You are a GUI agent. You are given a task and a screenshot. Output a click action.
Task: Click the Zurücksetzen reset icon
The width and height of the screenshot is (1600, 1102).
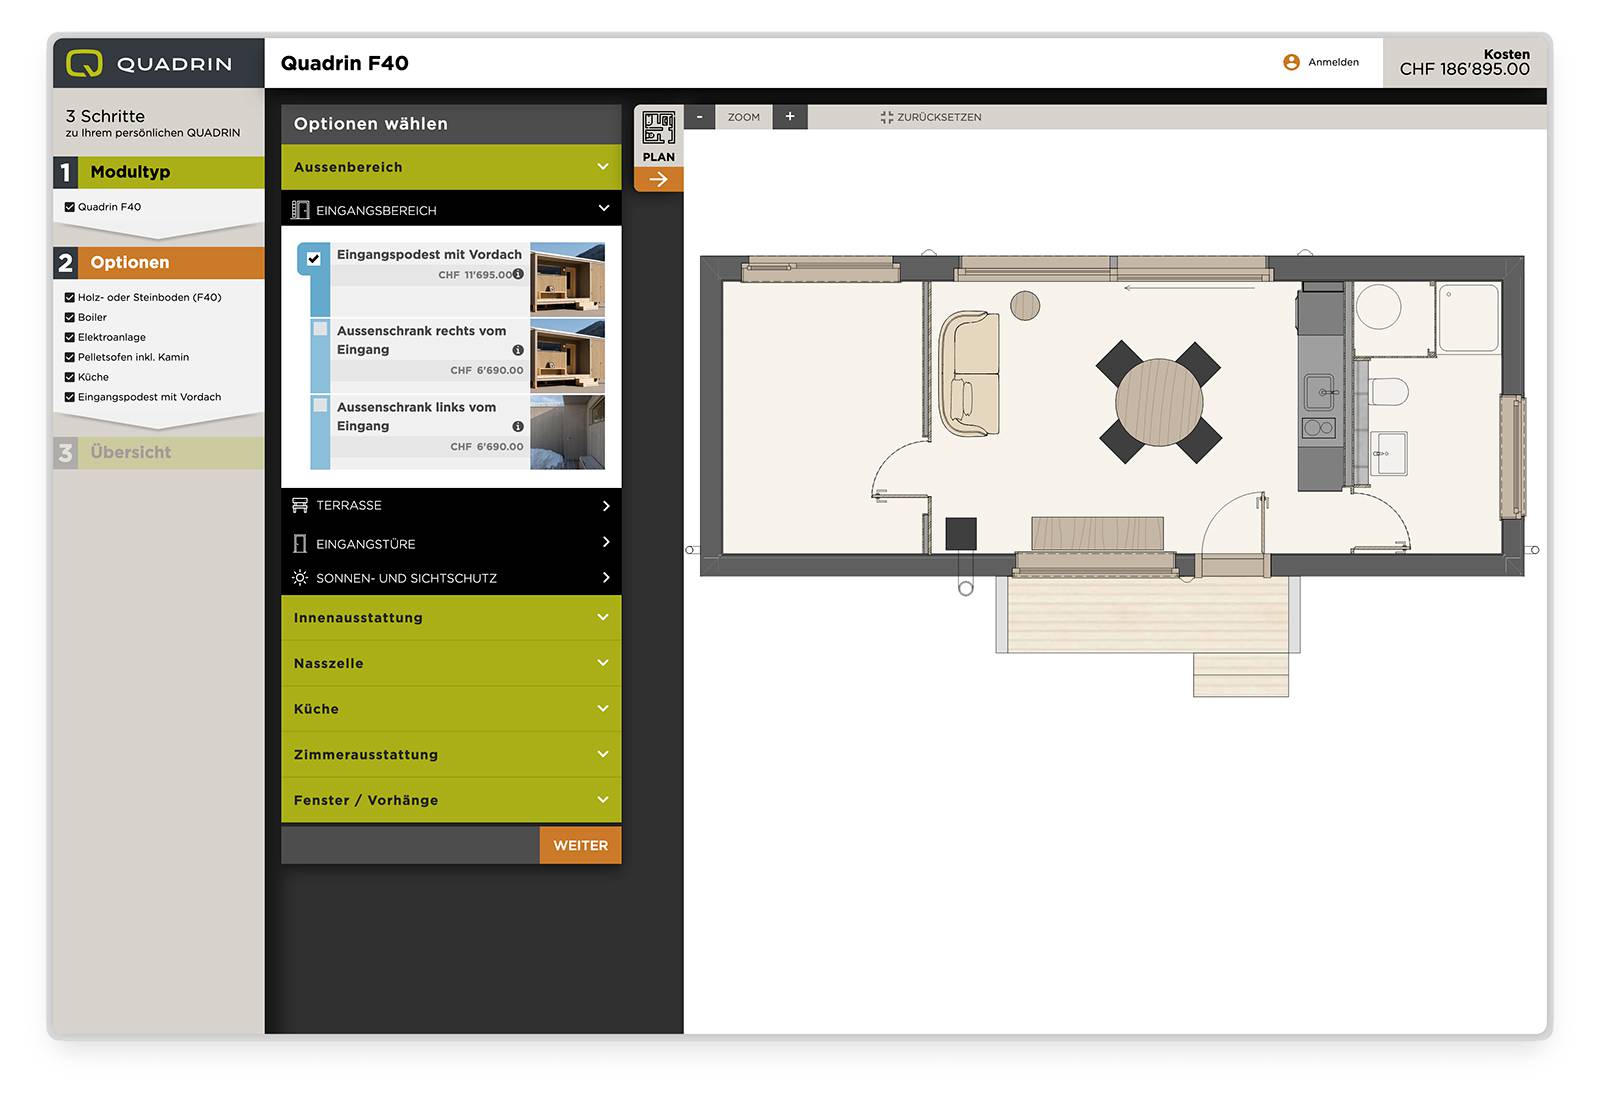tap(886, 117)
